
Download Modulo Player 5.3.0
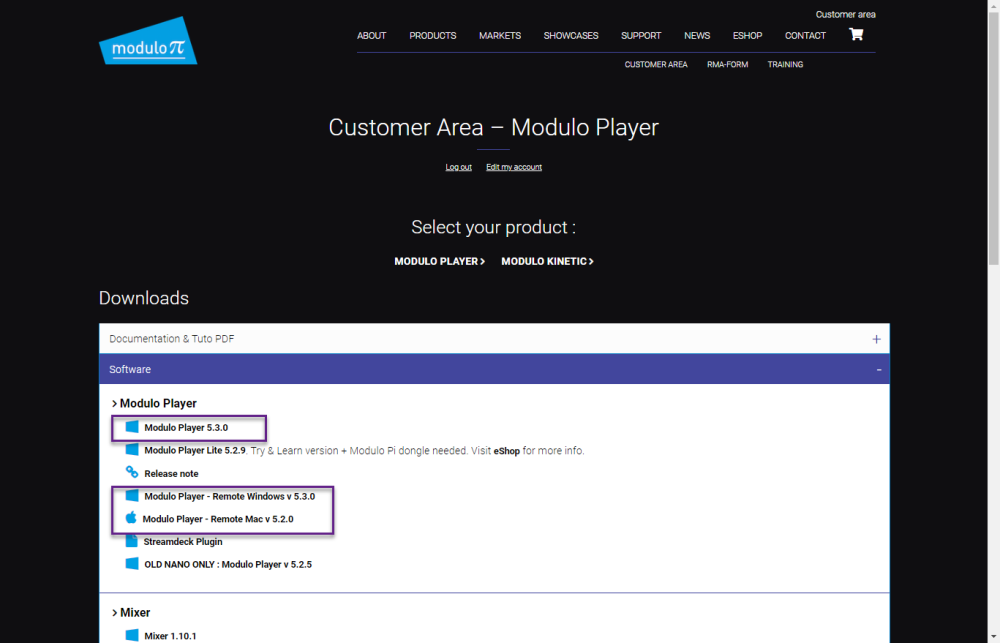point(186,427)
